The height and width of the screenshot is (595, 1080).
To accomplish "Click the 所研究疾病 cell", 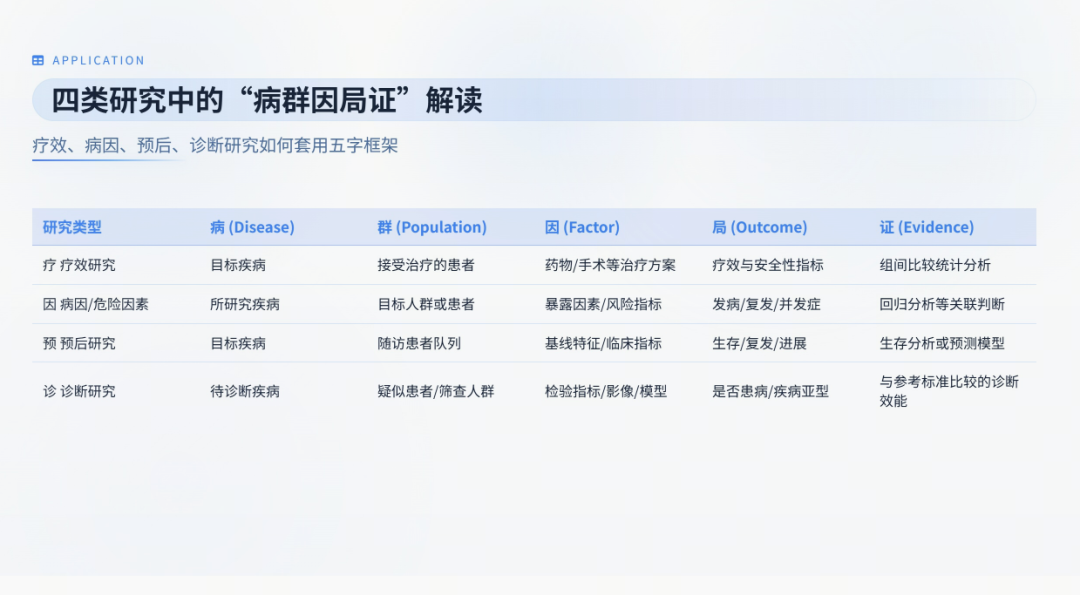I will pyautogui.click(x=245, y=304).
